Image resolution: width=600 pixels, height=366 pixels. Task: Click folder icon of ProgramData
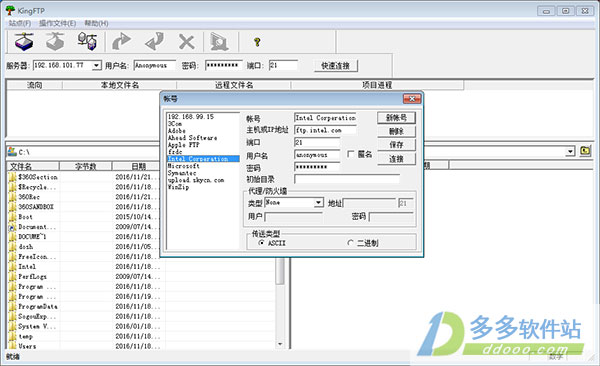(x=12, y=306)
